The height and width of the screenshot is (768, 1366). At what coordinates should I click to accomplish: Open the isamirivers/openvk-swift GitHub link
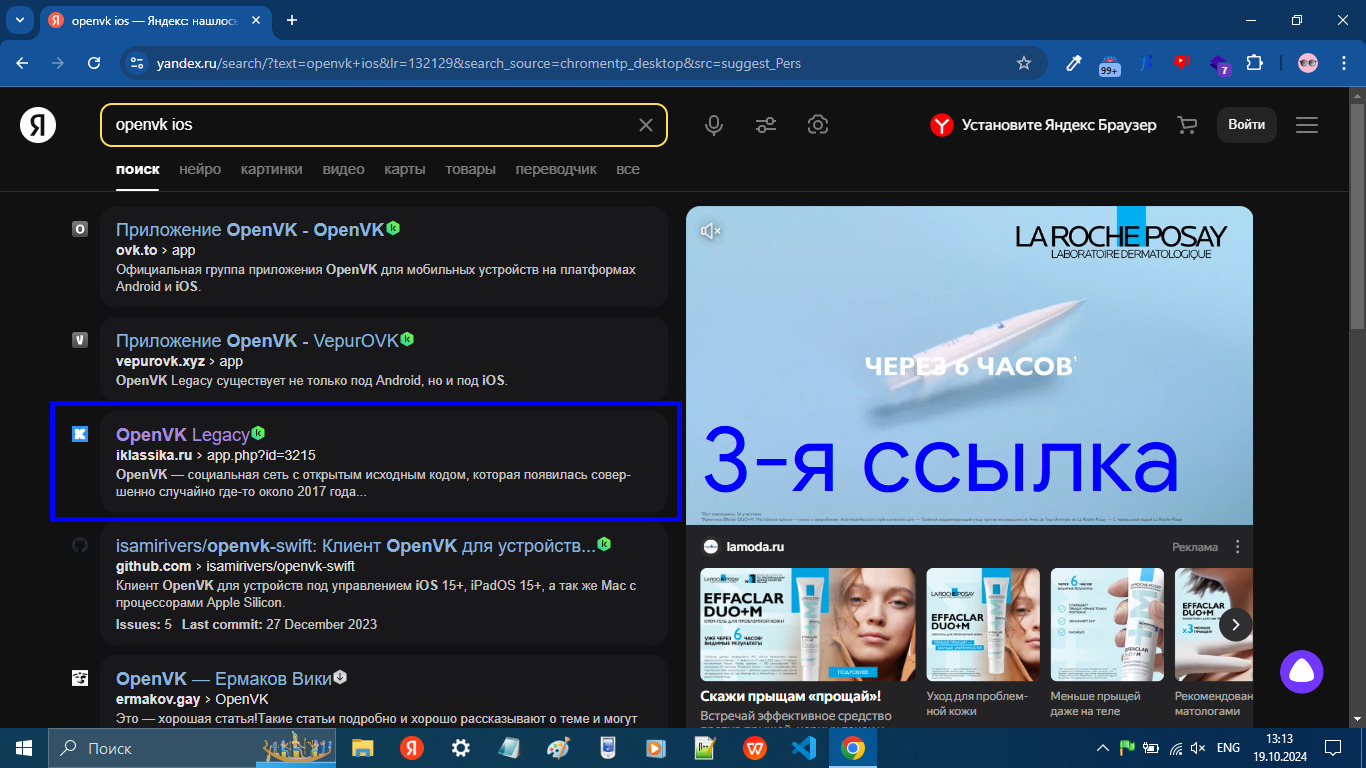pos(355,546)
